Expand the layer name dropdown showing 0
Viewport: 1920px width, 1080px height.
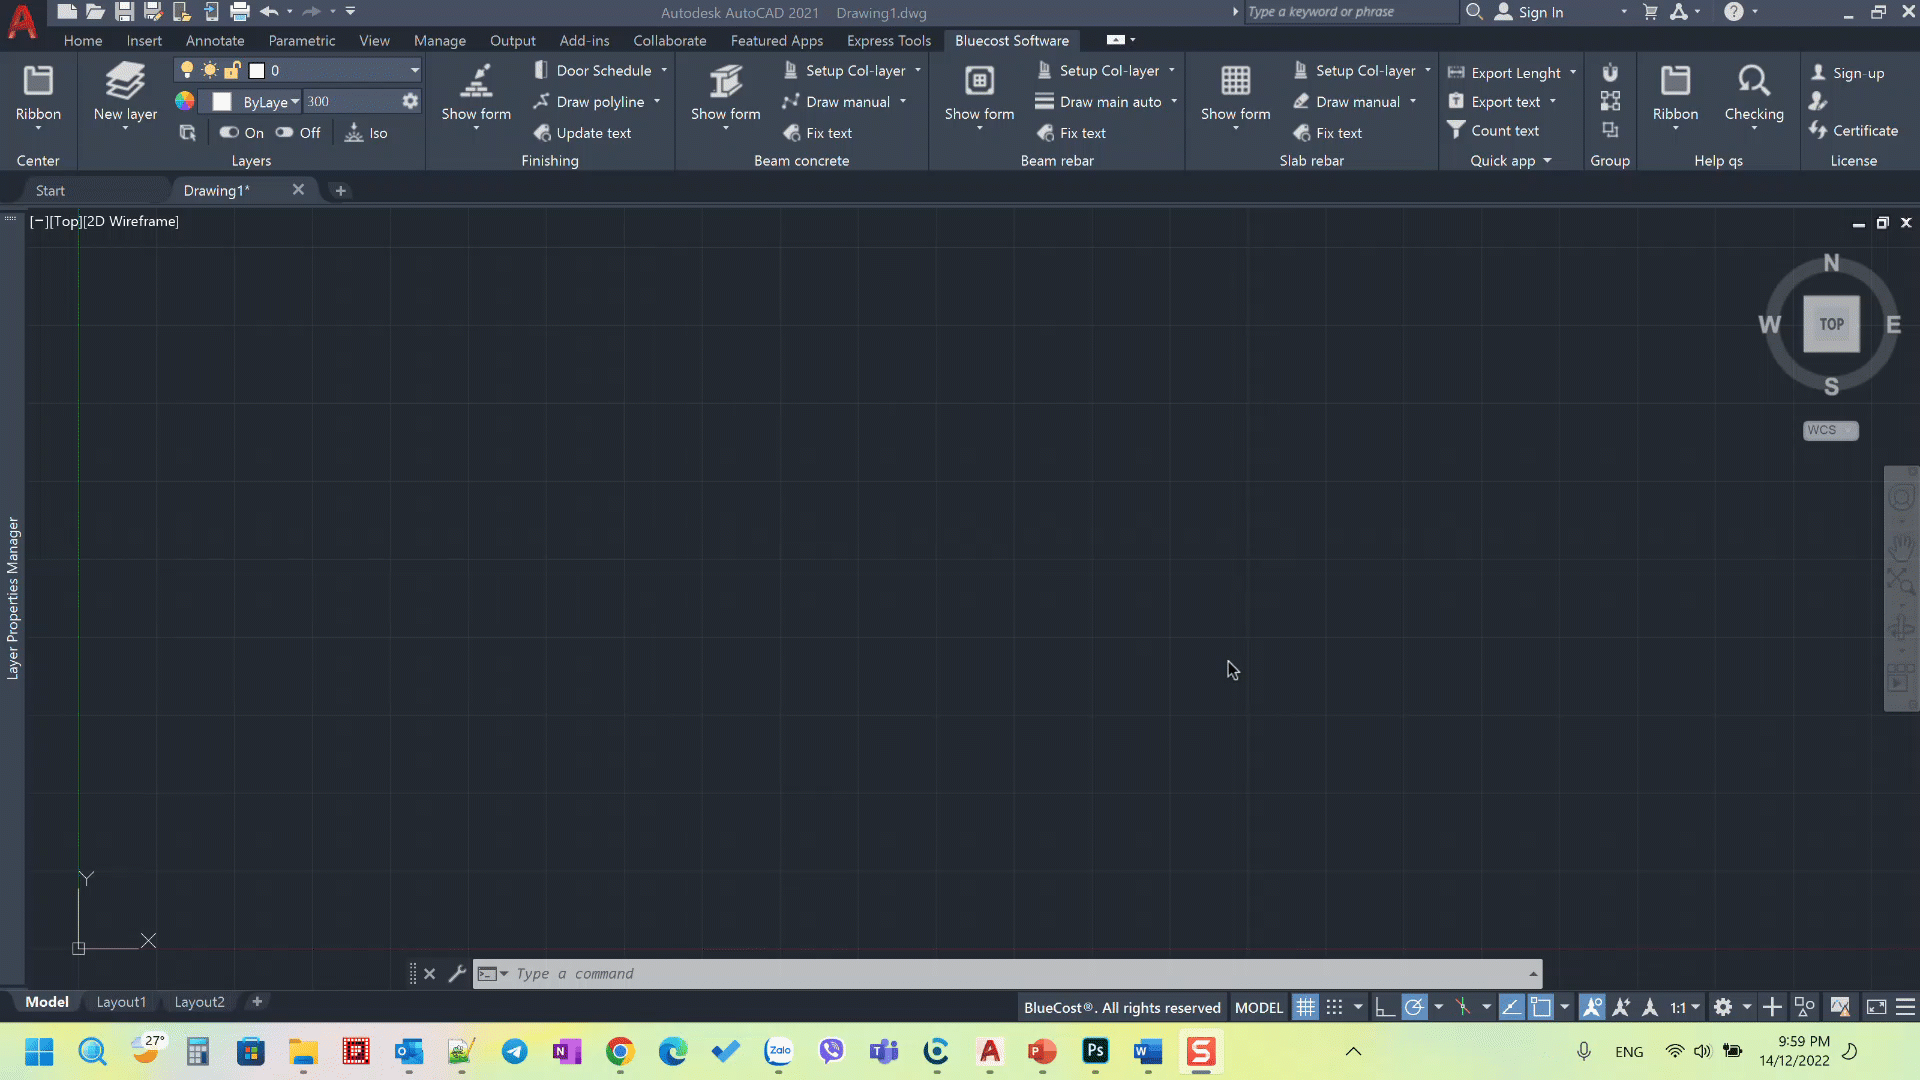point(414,71)
